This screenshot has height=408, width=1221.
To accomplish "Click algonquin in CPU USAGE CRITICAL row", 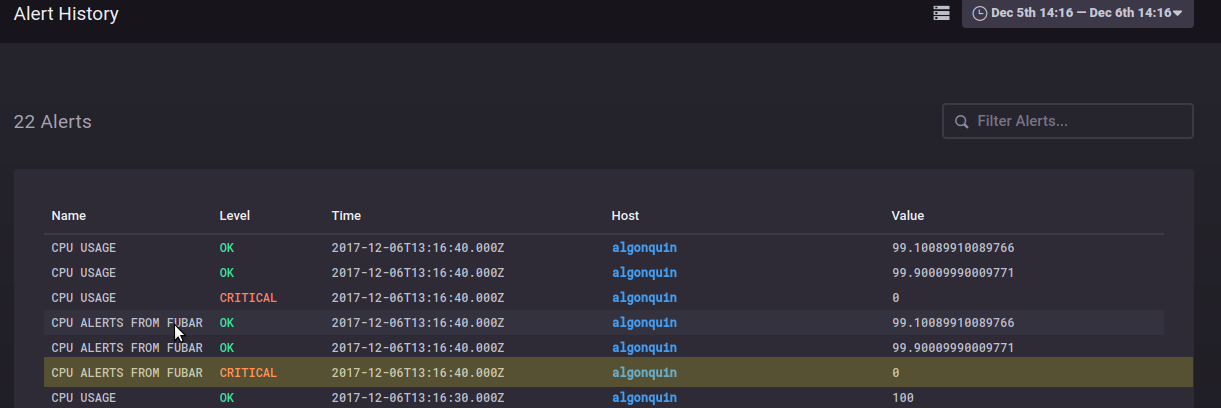I will pos(644,297).
